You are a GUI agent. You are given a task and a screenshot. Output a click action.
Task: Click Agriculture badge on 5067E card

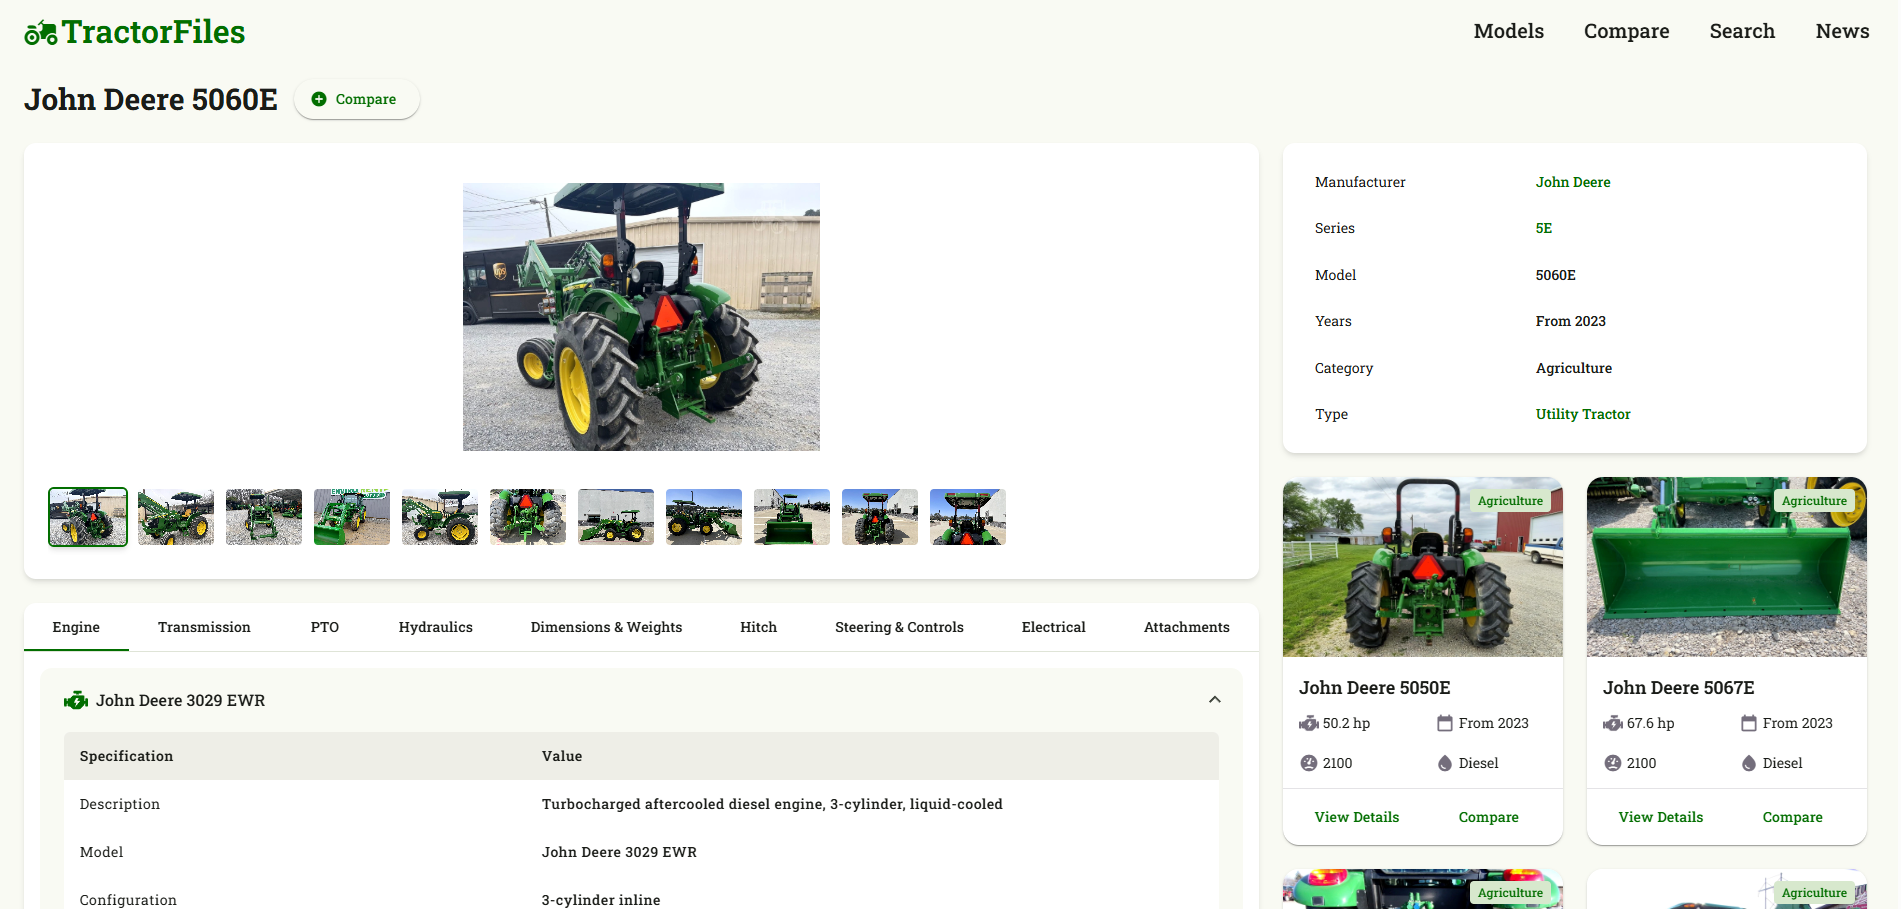(x=1814, y=501)
